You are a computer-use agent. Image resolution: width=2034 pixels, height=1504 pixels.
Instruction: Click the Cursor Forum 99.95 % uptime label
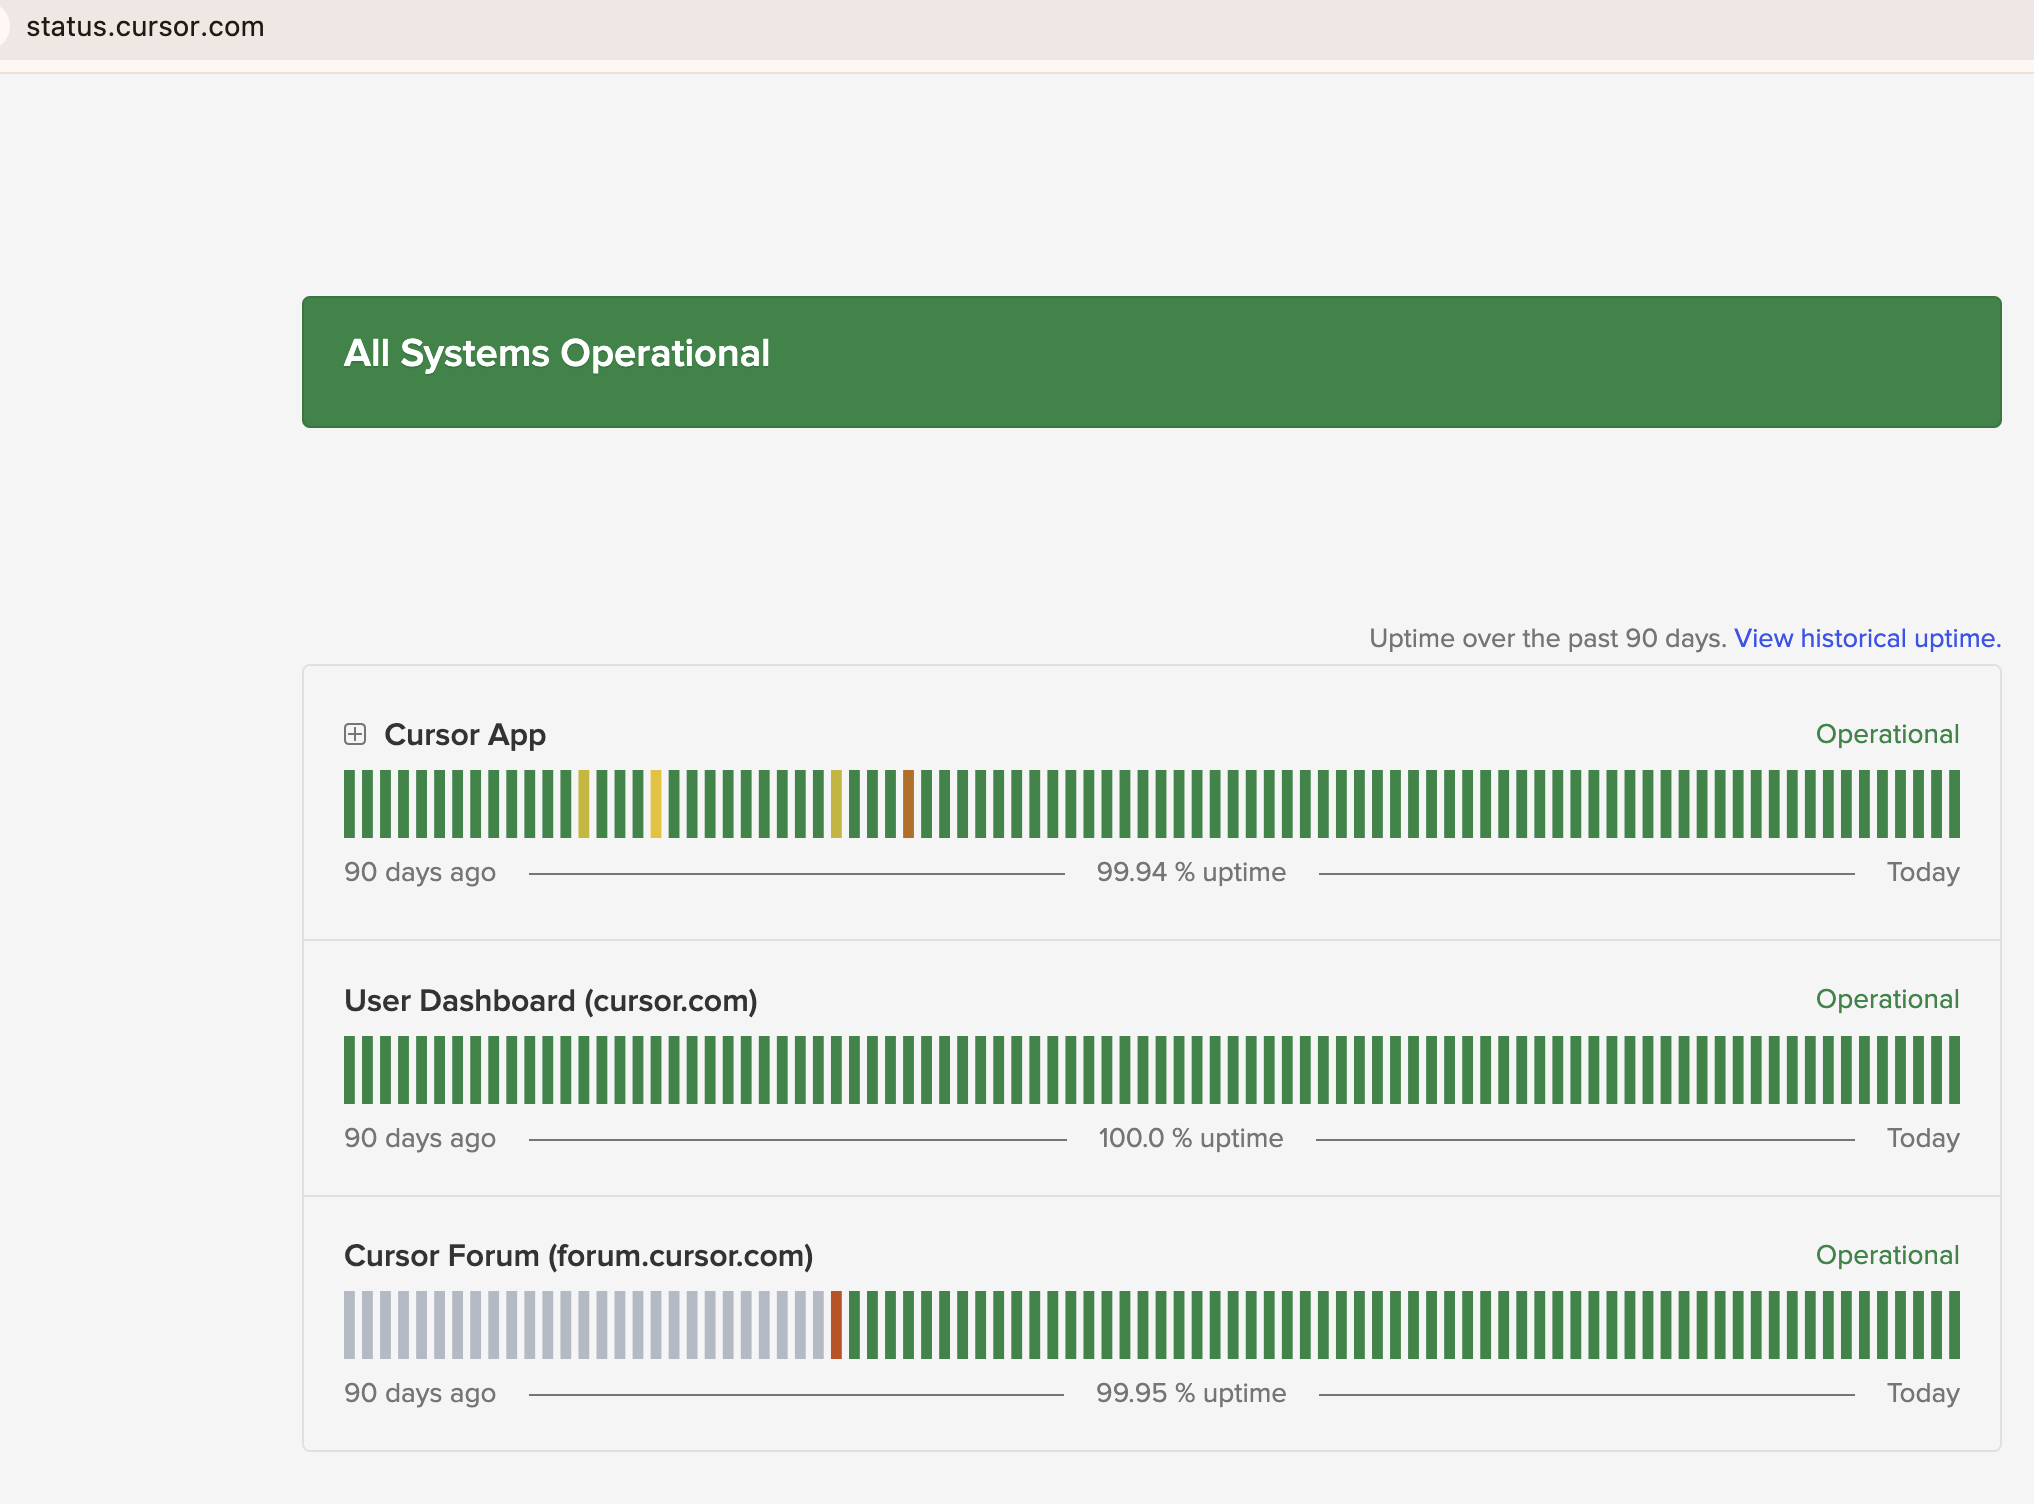point(1191,1393)
